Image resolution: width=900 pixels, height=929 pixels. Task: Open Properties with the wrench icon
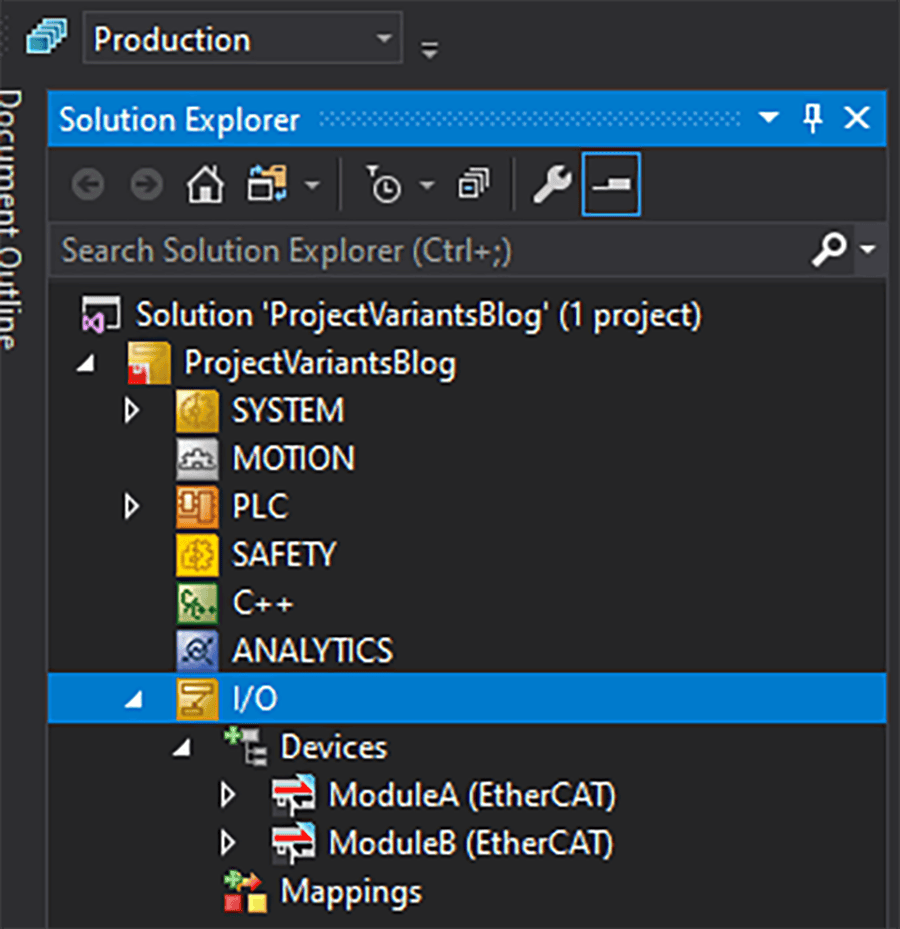(x=552, y=184)
